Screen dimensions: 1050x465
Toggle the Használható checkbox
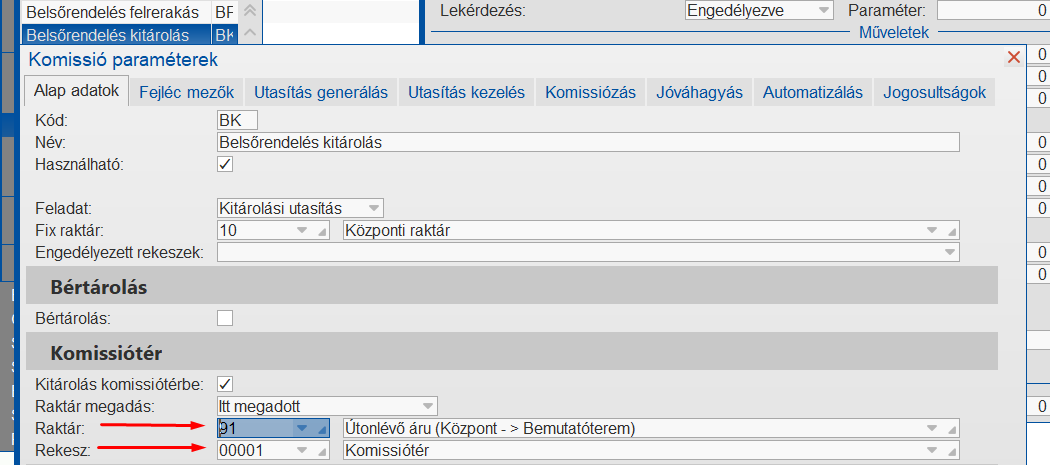click(x=225, y=164)
